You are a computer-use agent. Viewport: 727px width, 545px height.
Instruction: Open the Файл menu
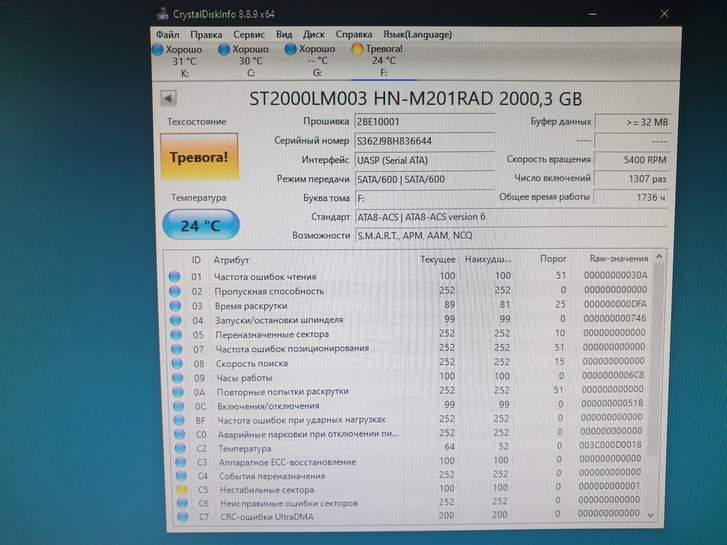click(x=167, y=34)
